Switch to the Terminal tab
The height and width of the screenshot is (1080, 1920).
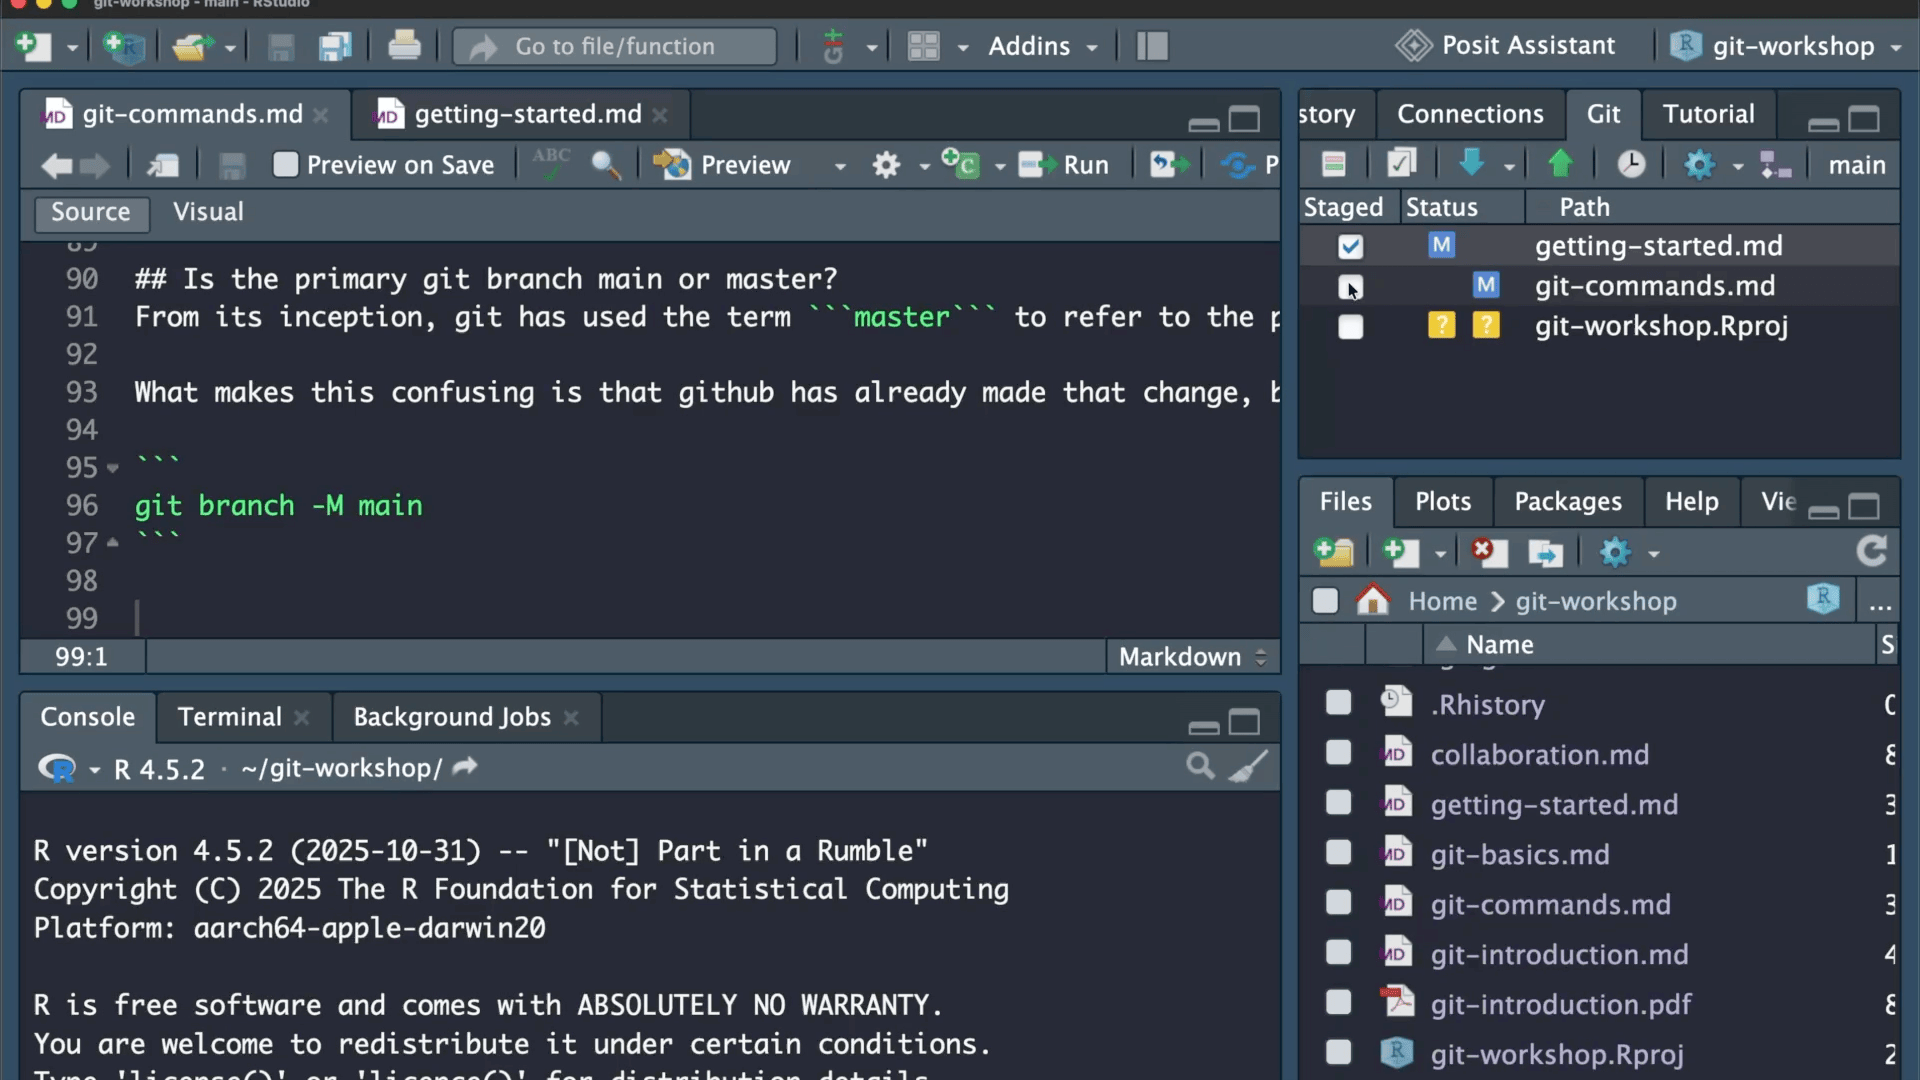tap(230, 717)
